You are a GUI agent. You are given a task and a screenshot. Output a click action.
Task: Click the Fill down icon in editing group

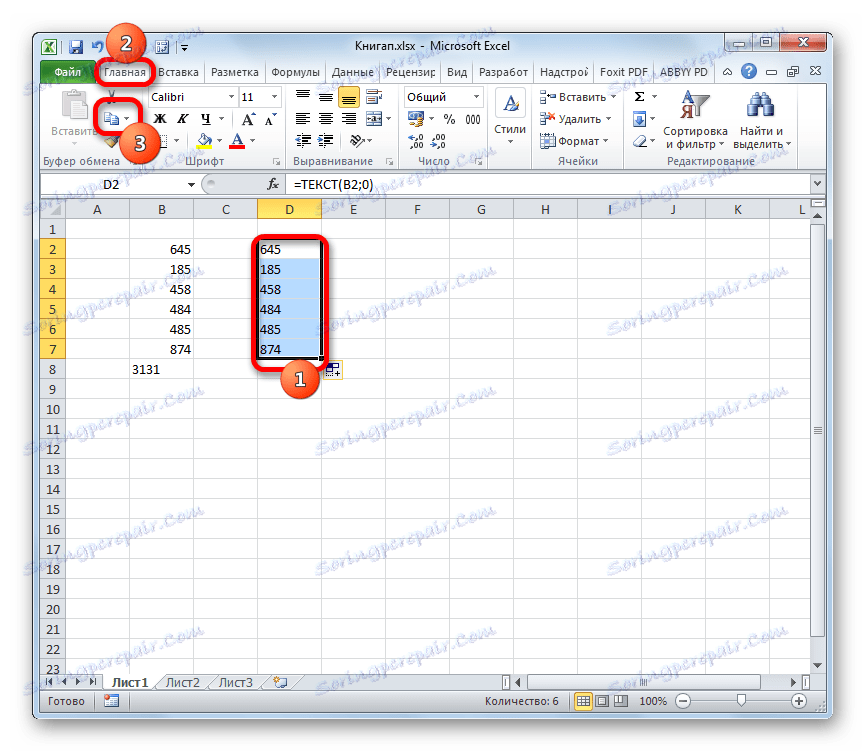[639, 119]
